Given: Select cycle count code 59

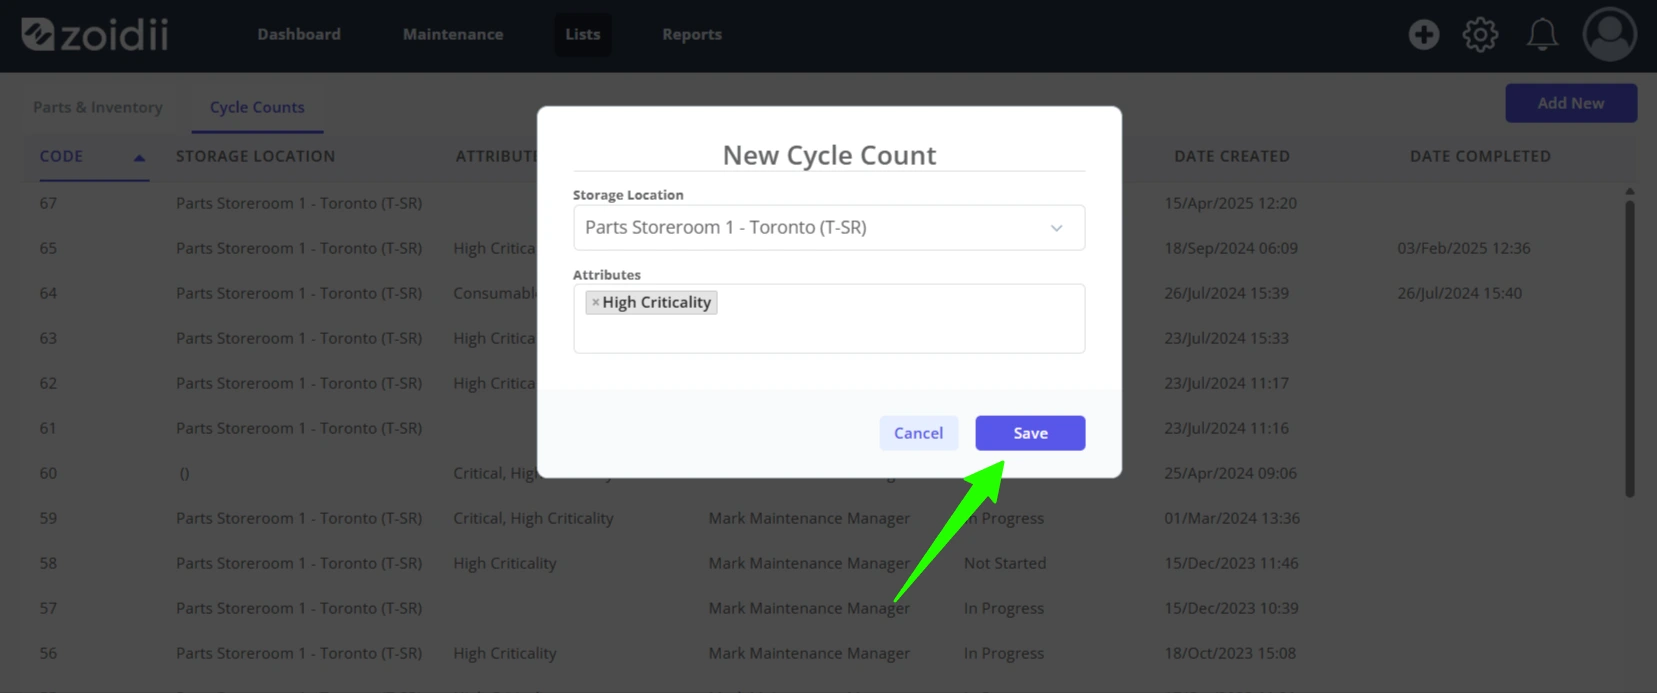Looking at the screenshot, I should (48, 518).
